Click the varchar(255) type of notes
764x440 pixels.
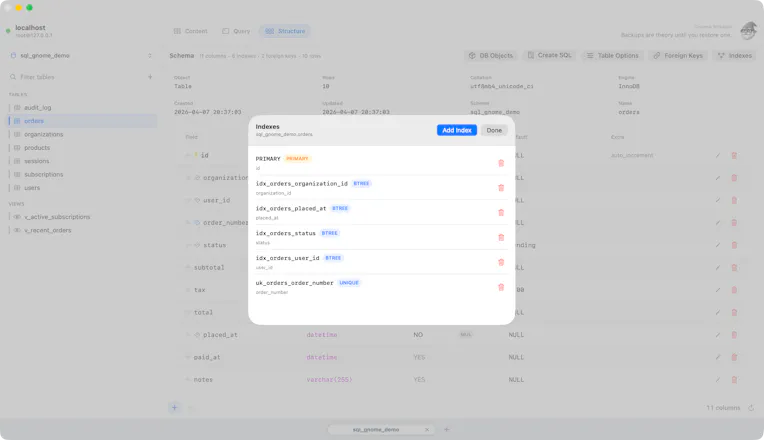(329, 380)
